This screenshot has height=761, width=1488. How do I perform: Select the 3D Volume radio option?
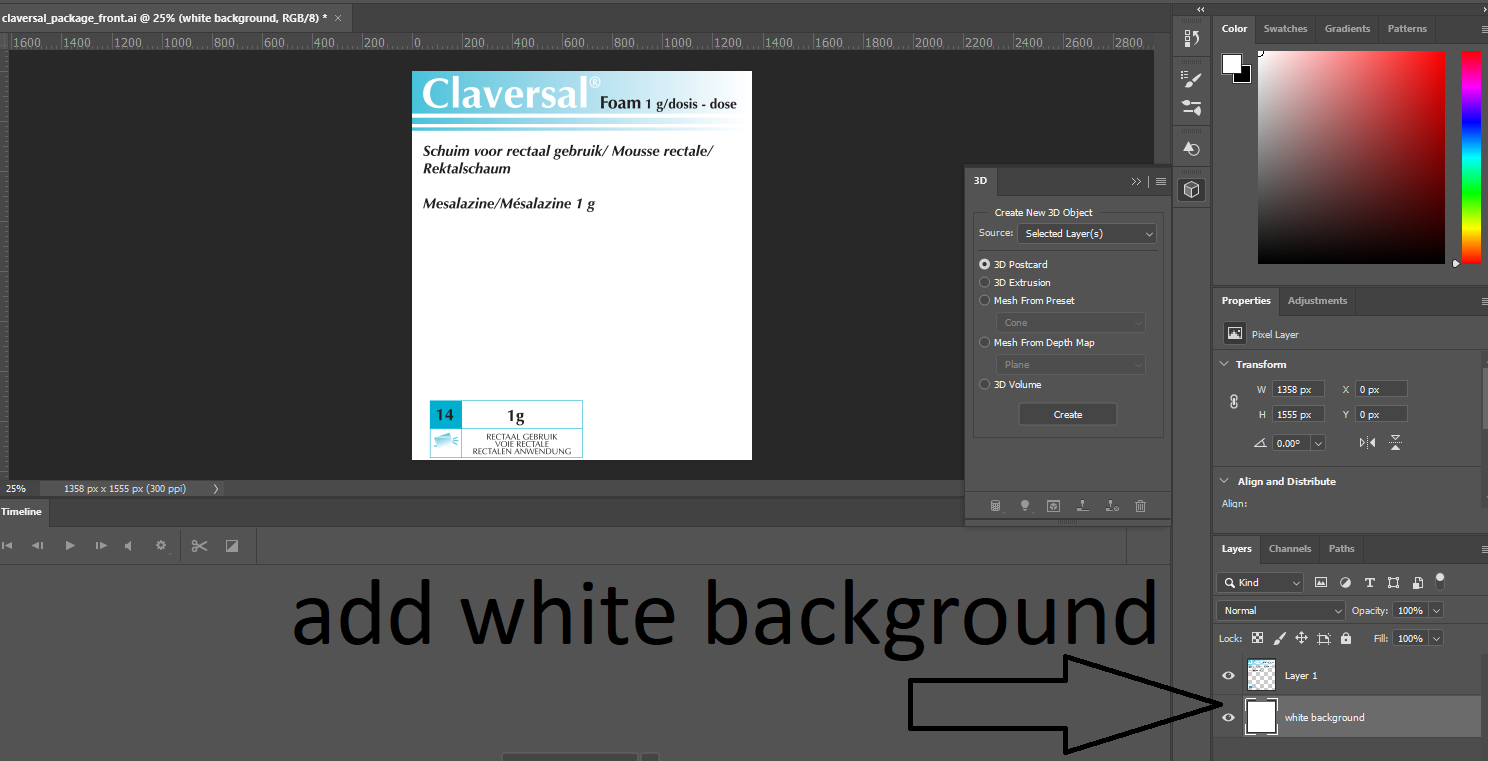pos(984,384)
